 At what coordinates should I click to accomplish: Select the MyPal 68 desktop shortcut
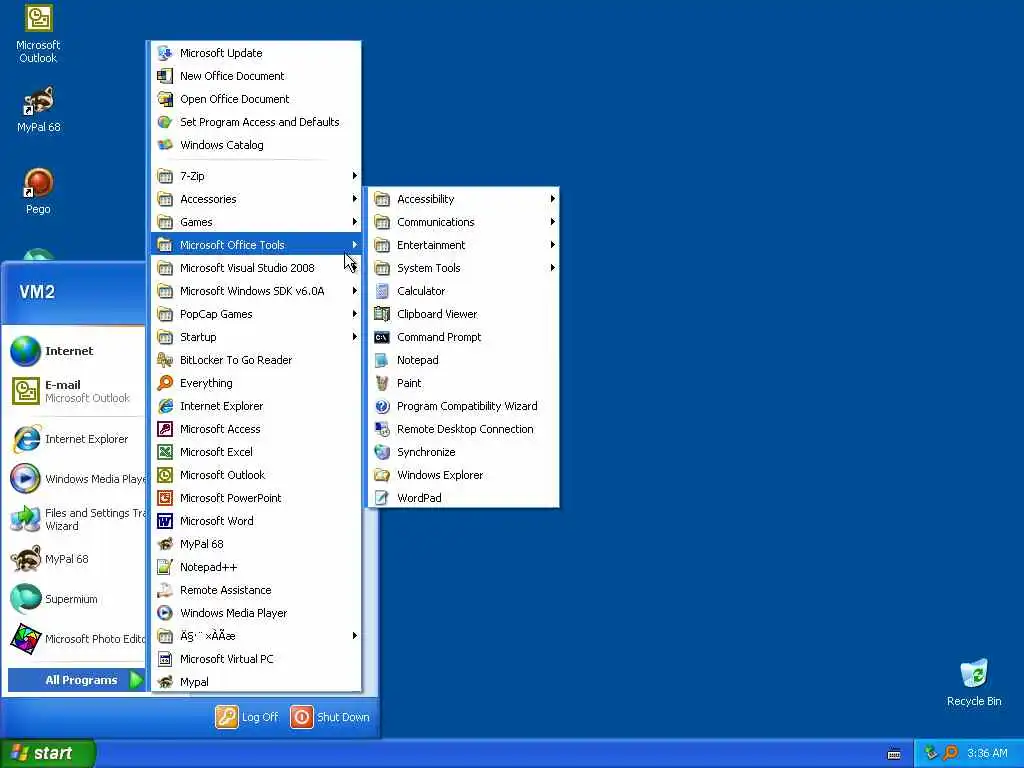(x=38, y=110)
